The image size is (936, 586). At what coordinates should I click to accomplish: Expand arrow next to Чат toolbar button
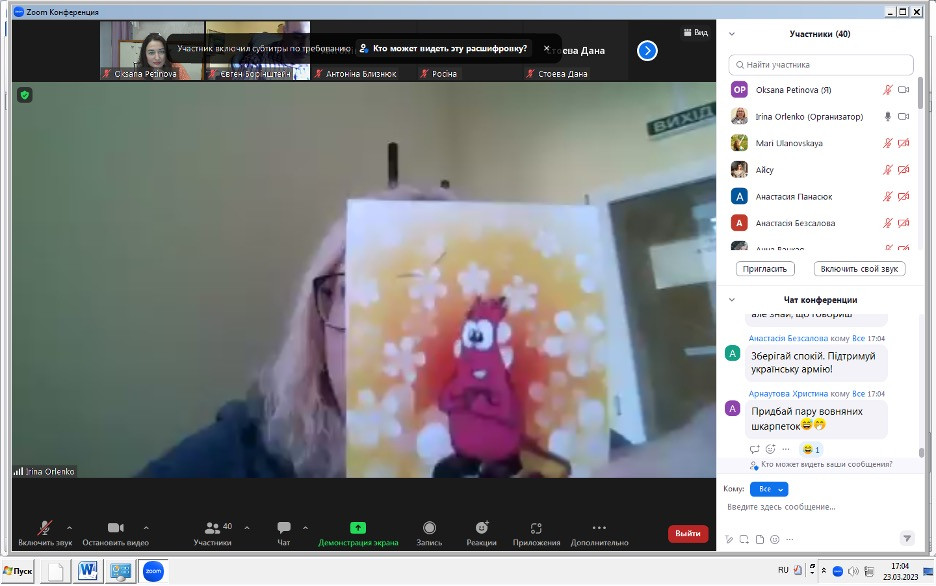305,528
